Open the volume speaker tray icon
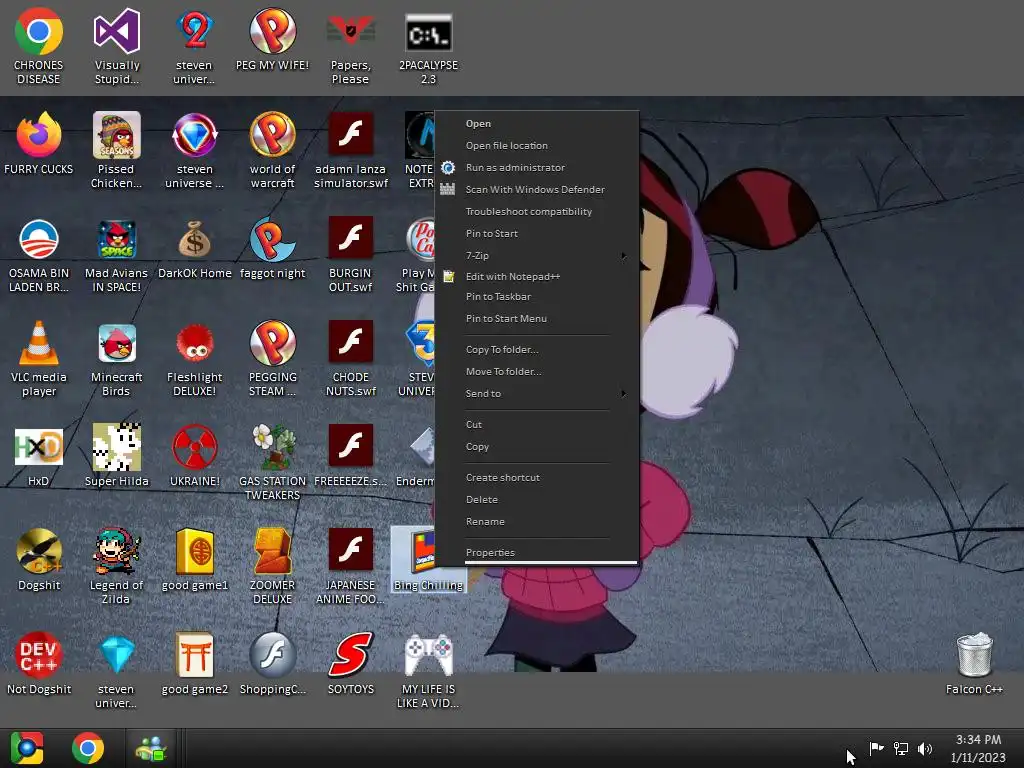1024x768 pixels. [x=925, y=748]
